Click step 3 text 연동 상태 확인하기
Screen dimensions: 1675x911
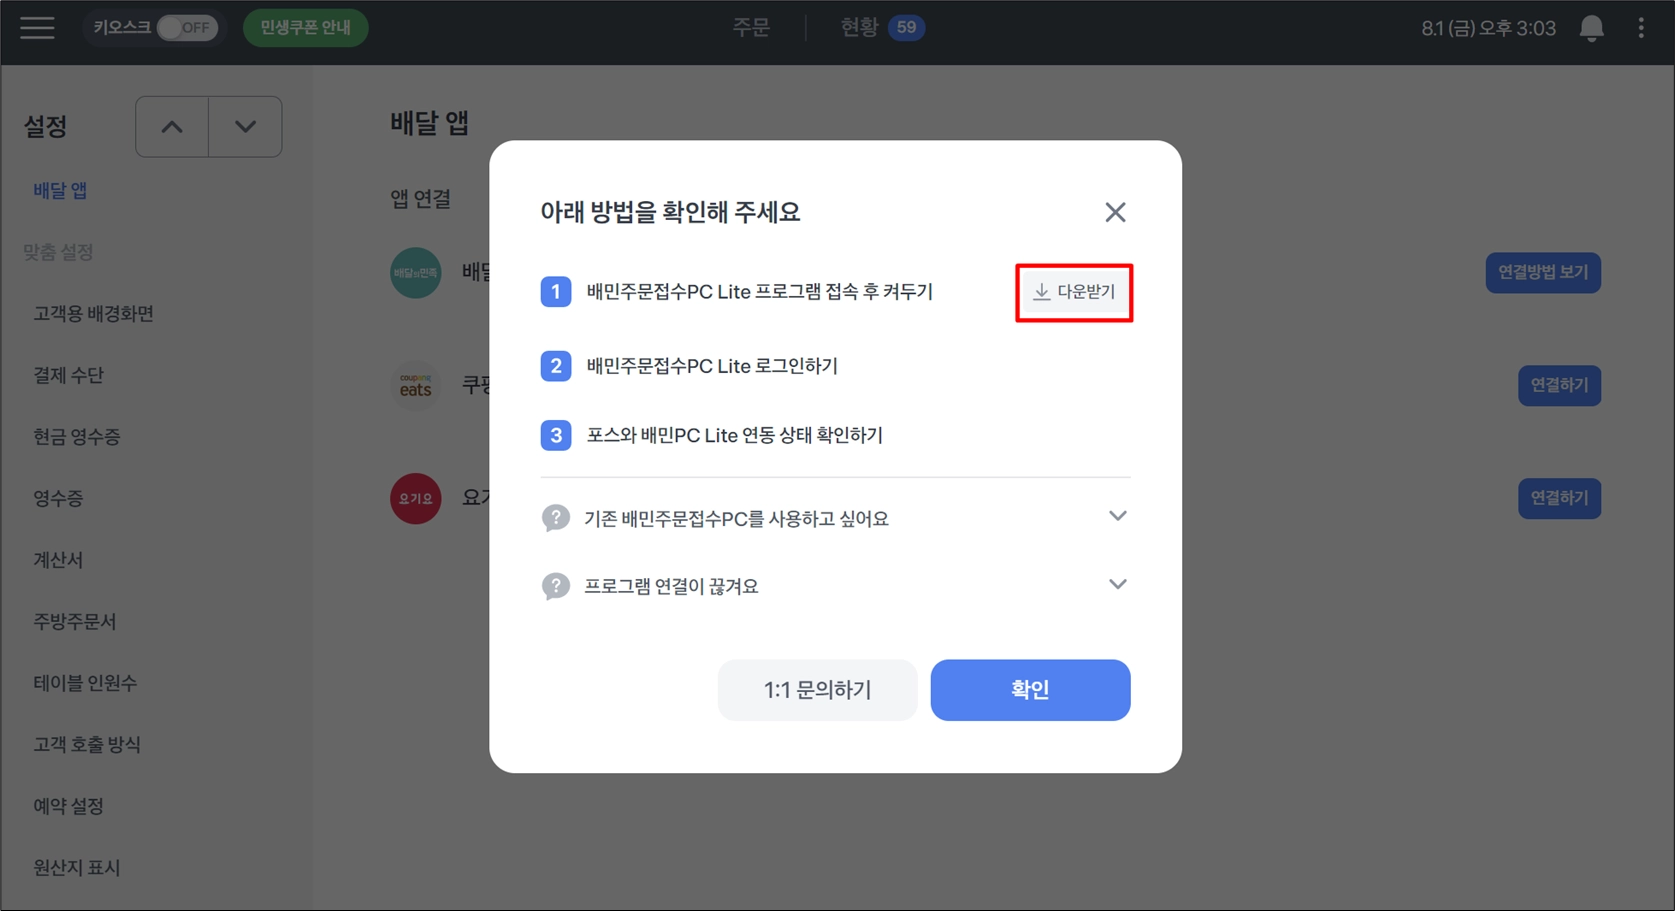735,435
